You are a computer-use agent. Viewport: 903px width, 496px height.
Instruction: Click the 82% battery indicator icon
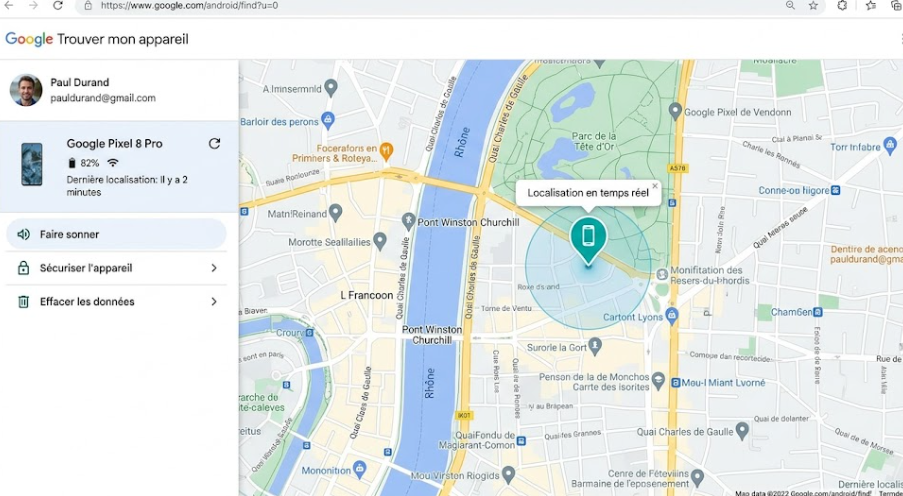[72, 163]
